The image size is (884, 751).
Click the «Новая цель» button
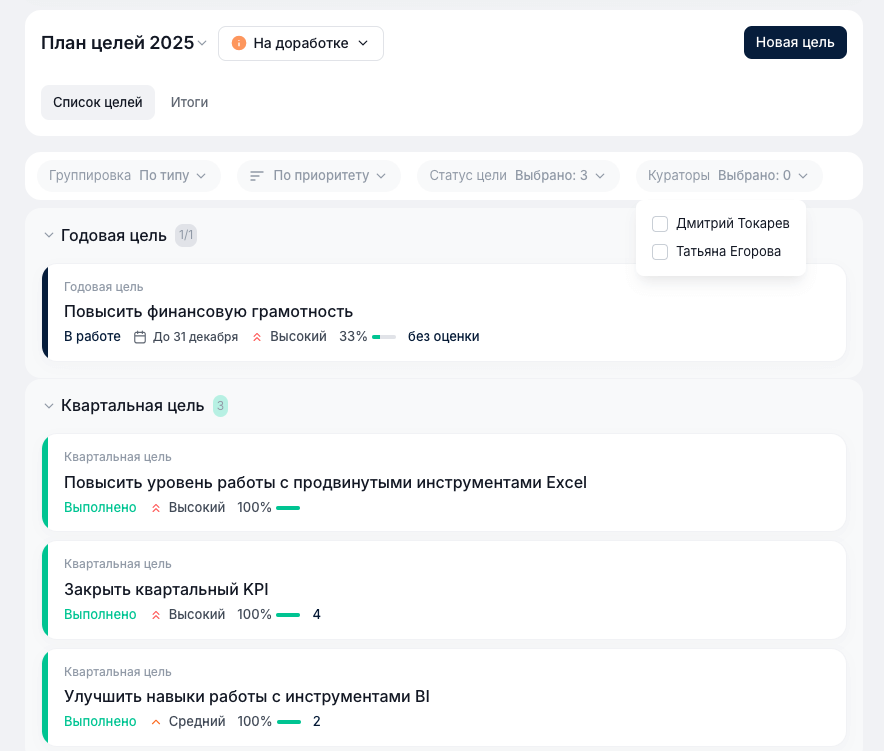coord(795,42)
